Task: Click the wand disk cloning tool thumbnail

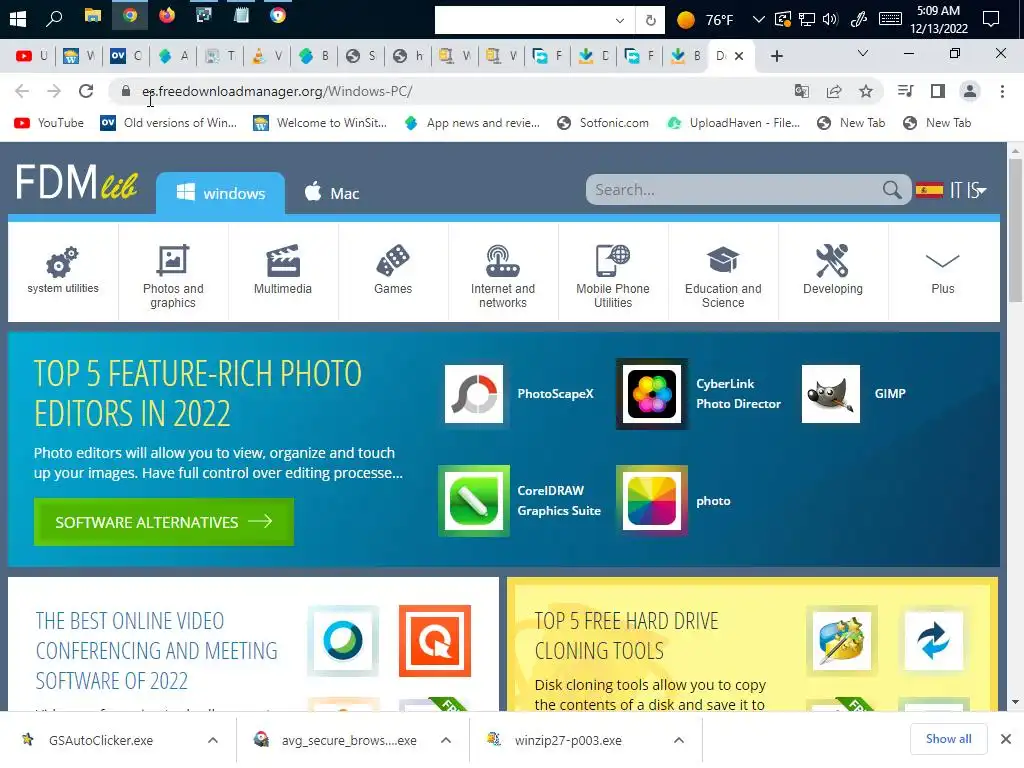Action: pos(842,641)
